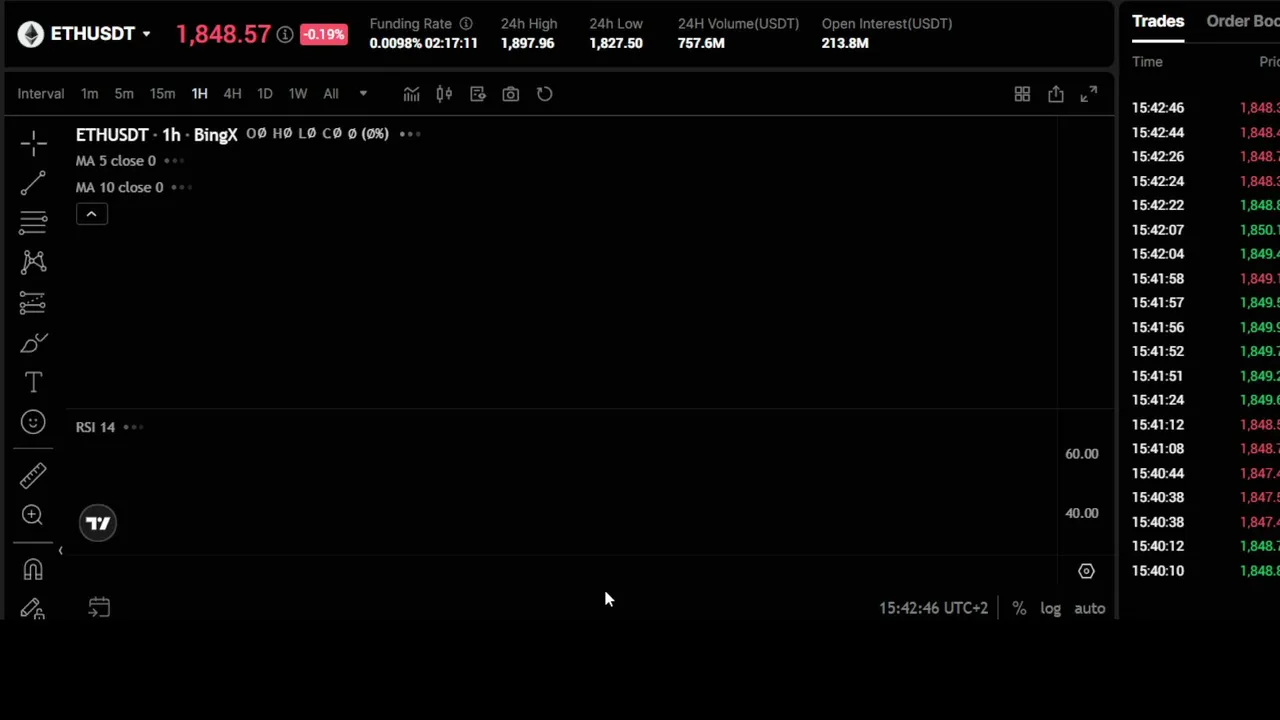Expand more intervals dropdown arrow
This screenshot has width=1280, height=720.
pos(363,94)
